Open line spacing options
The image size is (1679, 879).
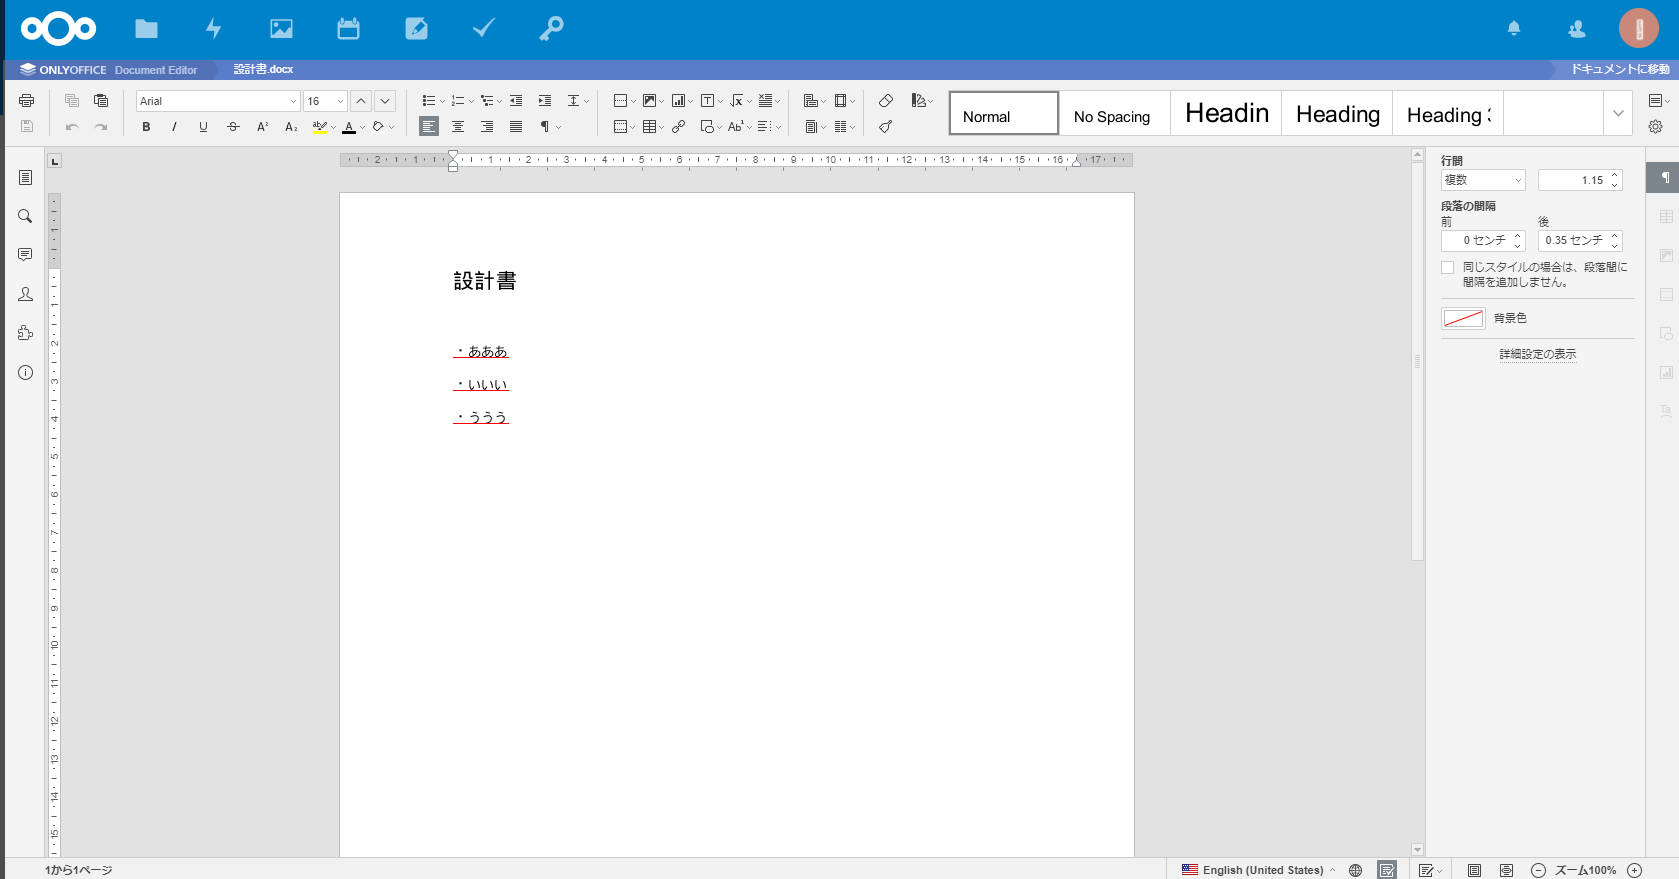(x=578, y=101)
